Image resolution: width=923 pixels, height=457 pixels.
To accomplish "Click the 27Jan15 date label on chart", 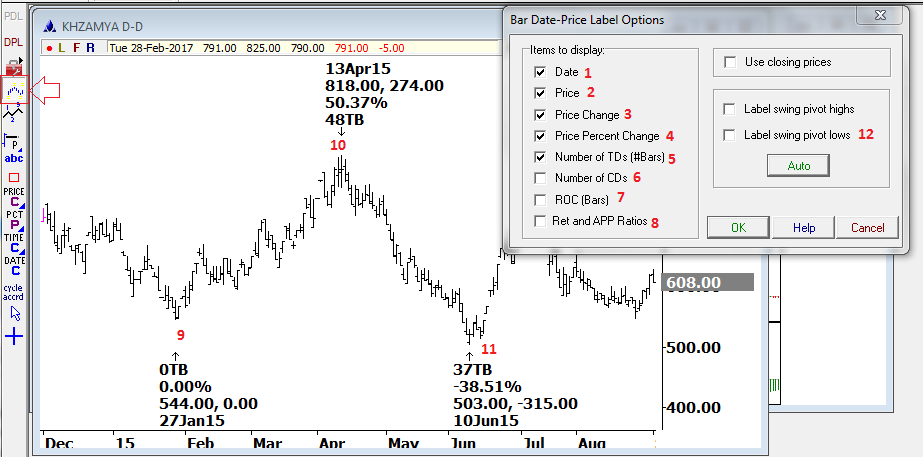I will pyautogui.click(x=192, y=420).
